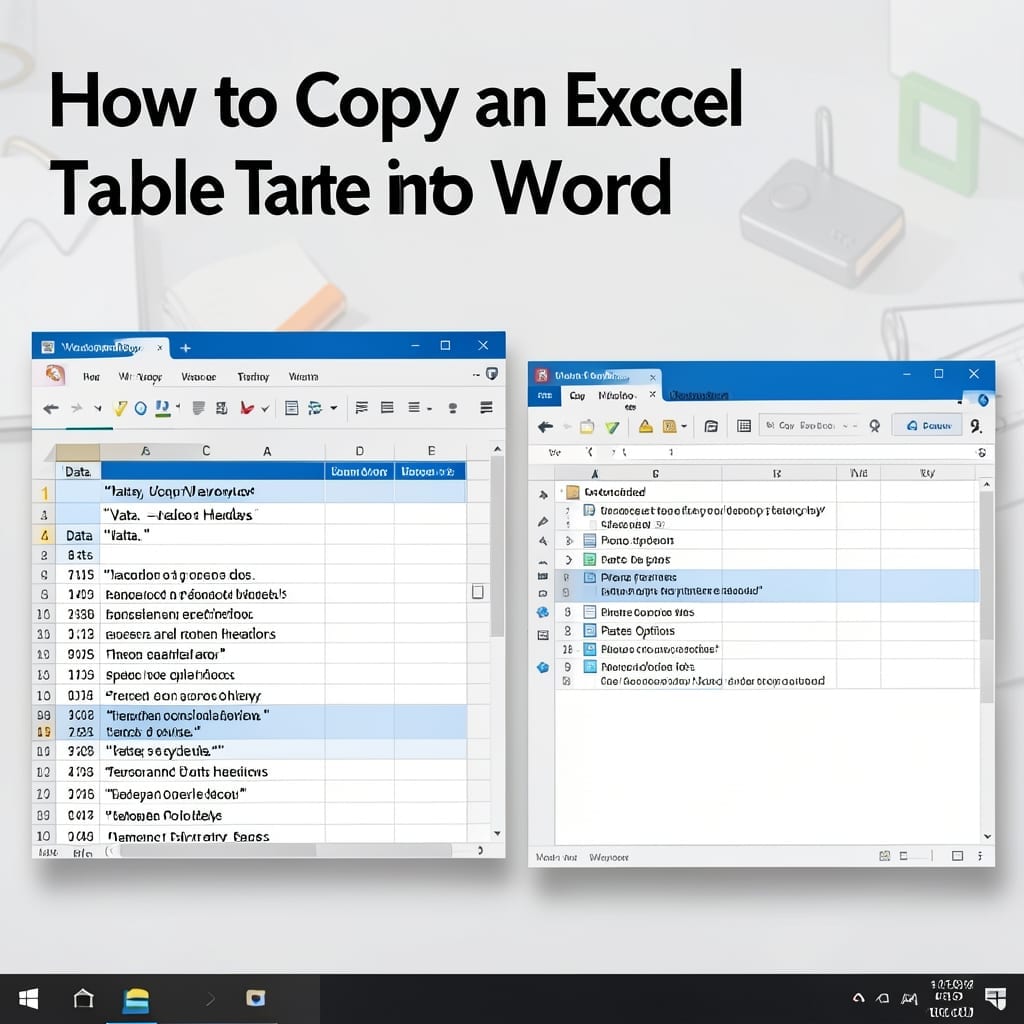Open the combo box in the right window toolbar

[810, 426]
